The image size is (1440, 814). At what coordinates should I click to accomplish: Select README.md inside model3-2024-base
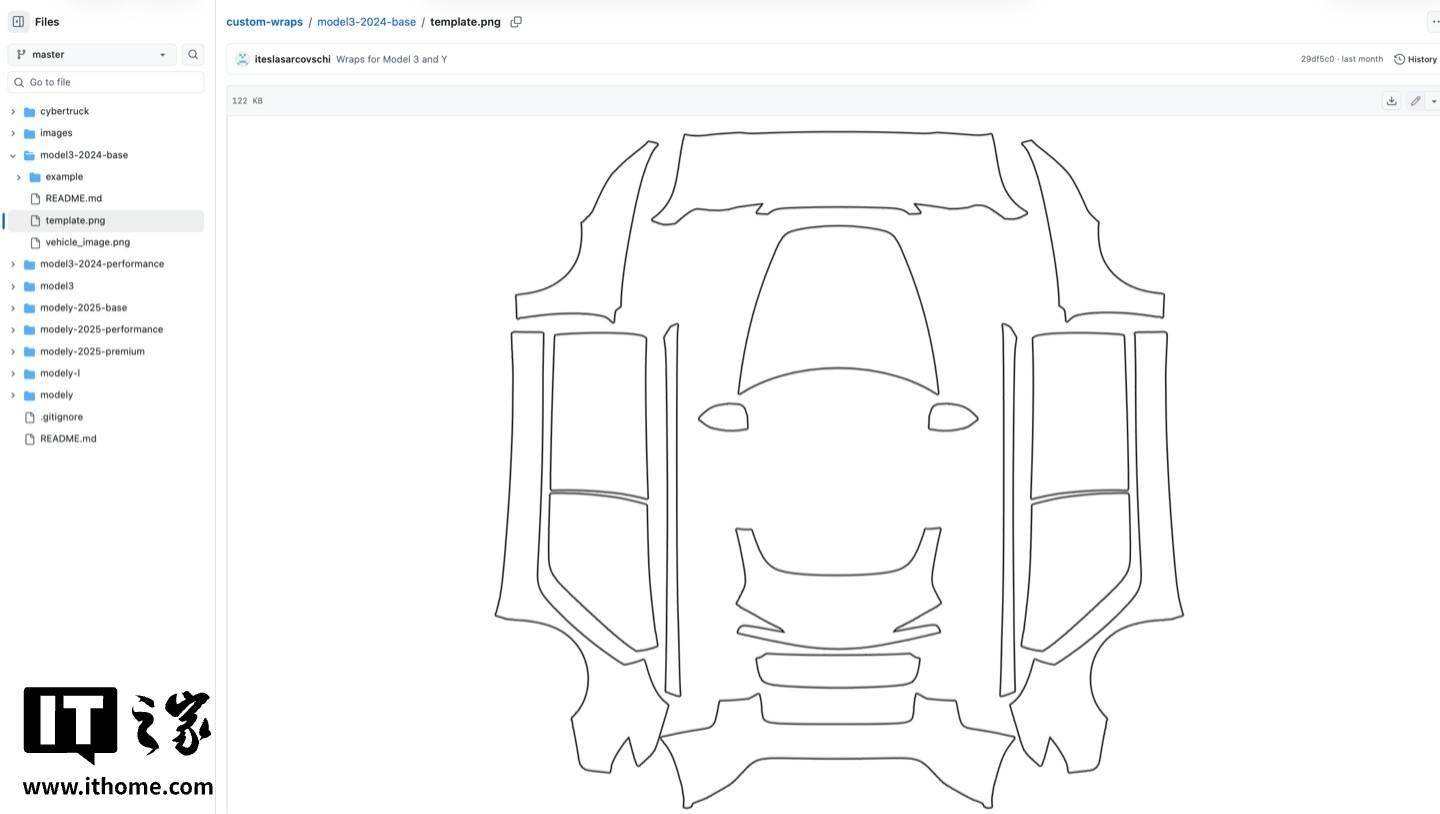[x=73, y=198]
